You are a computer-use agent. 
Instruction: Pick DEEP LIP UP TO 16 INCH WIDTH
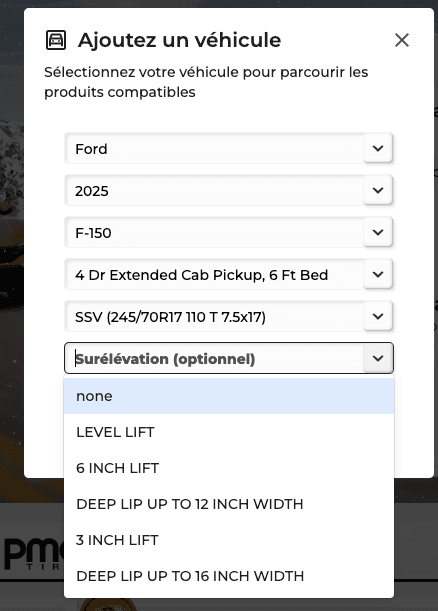pos(229,576)
